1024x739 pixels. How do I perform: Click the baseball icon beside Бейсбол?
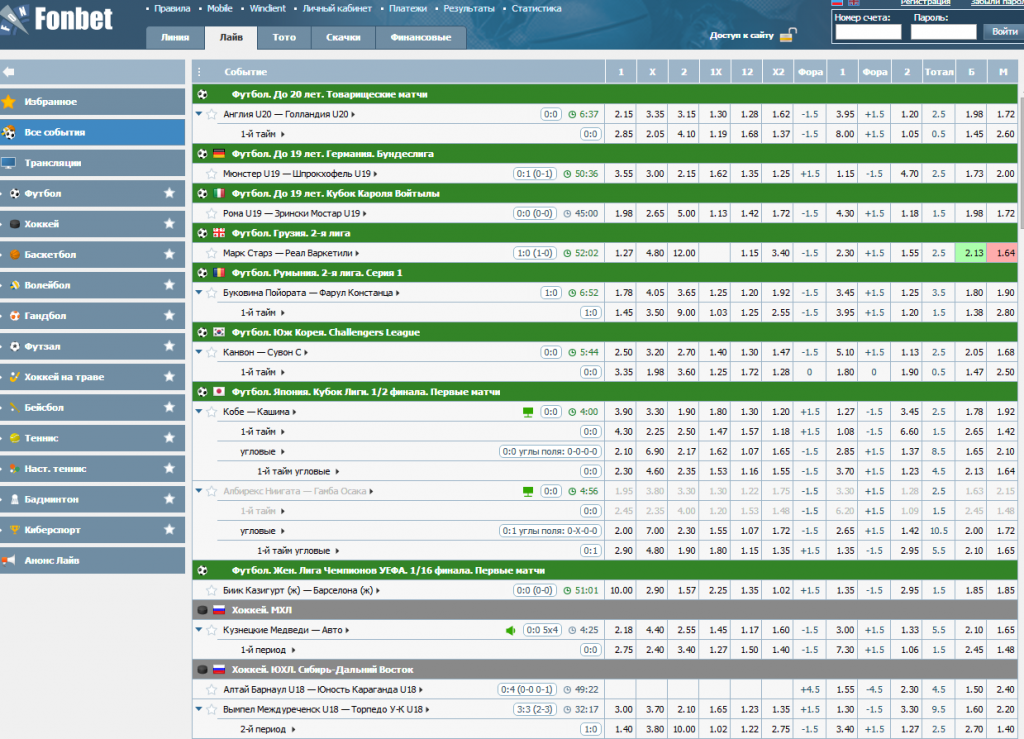click(x=14, y=407)
